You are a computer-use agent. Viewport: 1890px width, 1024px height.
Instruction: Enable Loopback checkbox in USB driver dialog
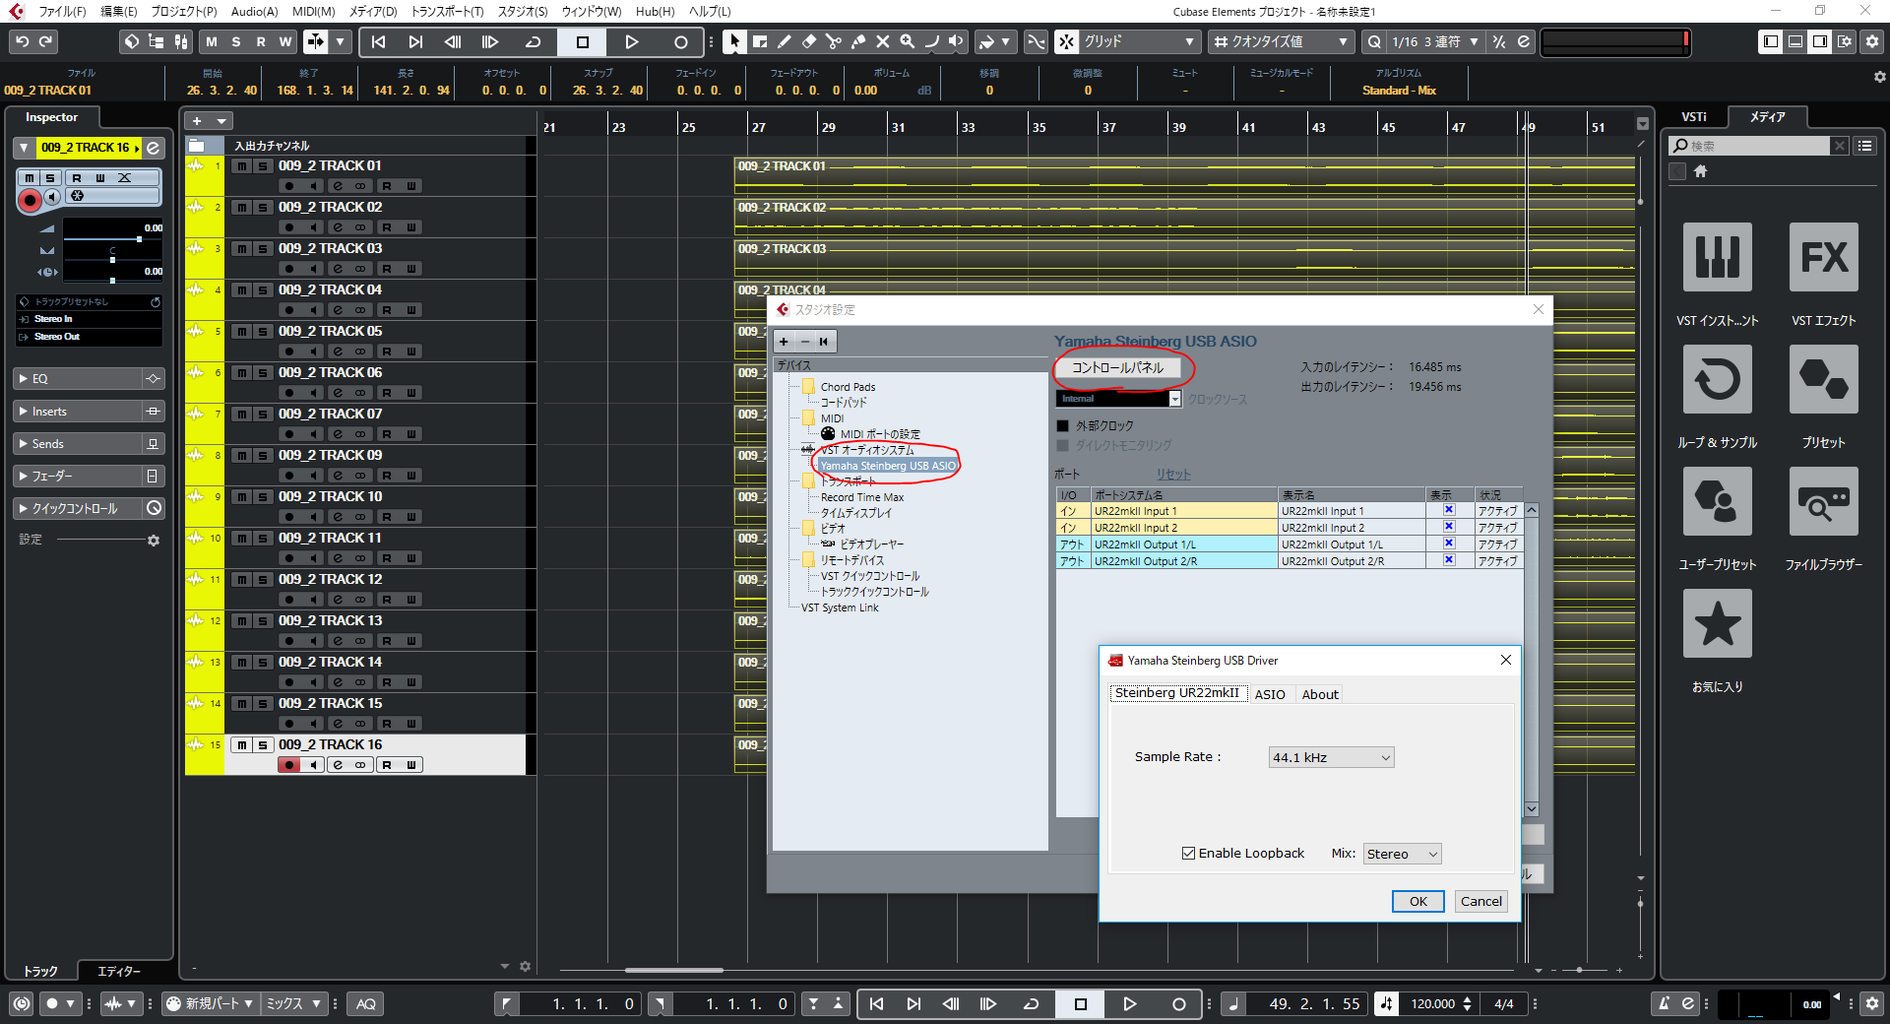coord(1189,853)
